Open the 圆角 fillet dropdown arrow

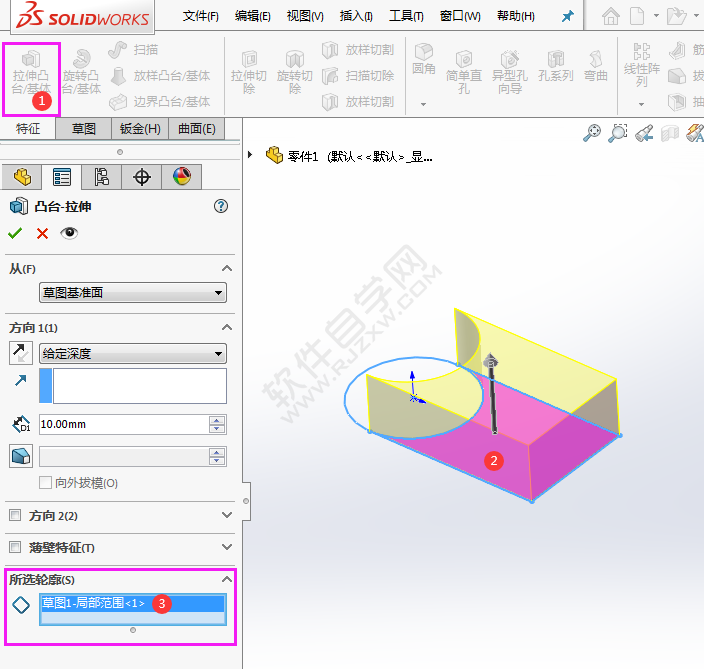click(x=423, y=104)
